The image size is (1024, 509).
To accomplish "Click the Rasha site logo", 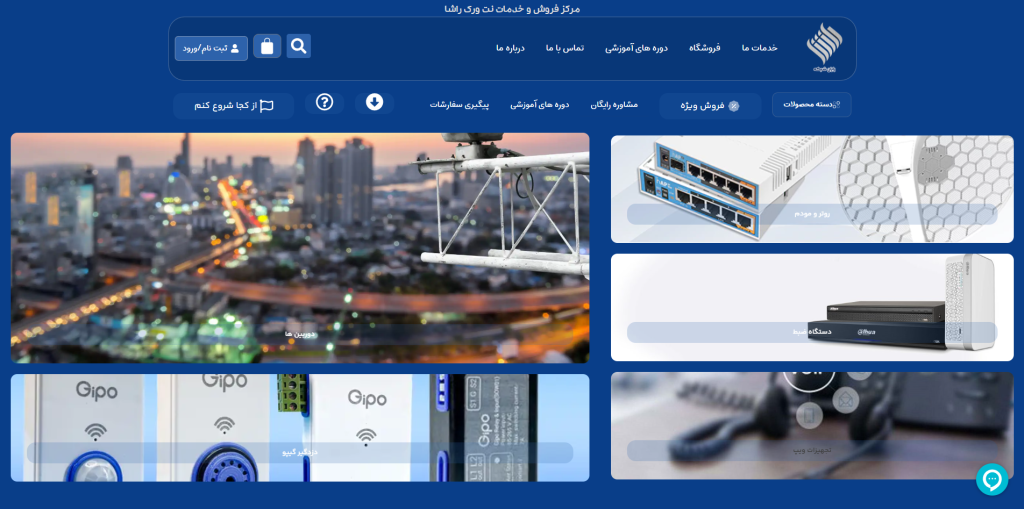I will point(824,49).
